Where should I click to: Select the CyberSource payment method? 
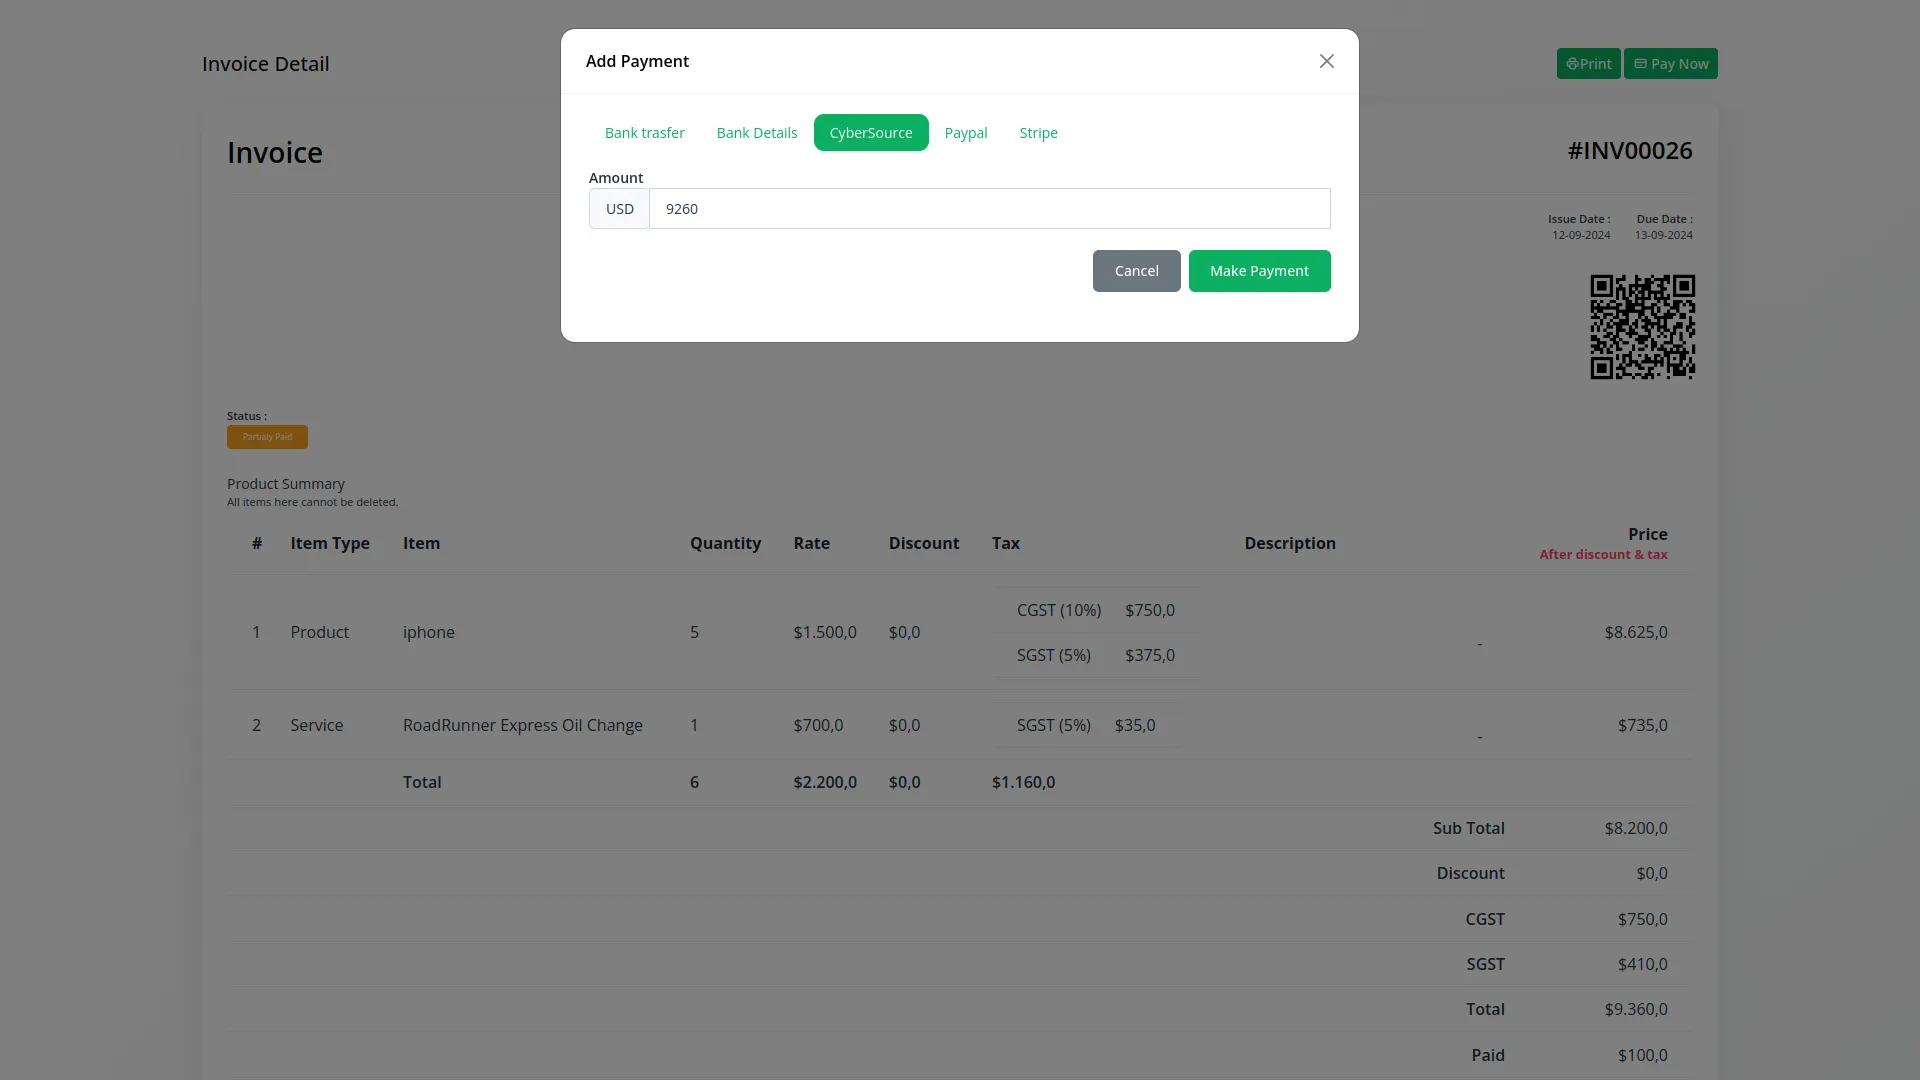pos(871,132)
